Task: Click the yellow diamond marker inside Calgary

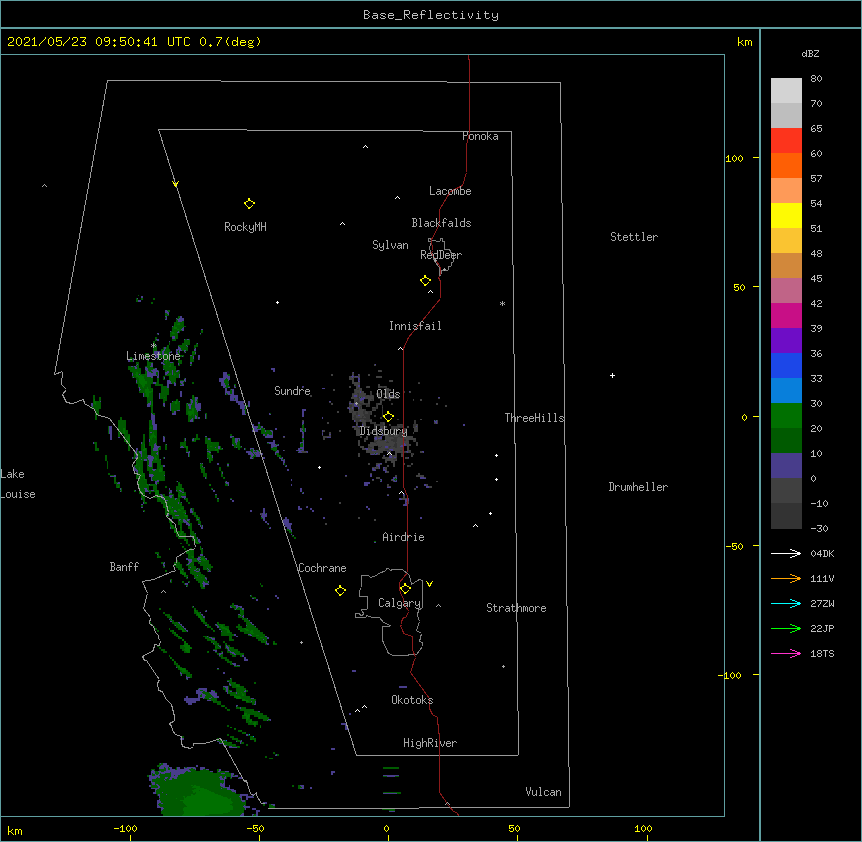Action: tap(405, 589)
